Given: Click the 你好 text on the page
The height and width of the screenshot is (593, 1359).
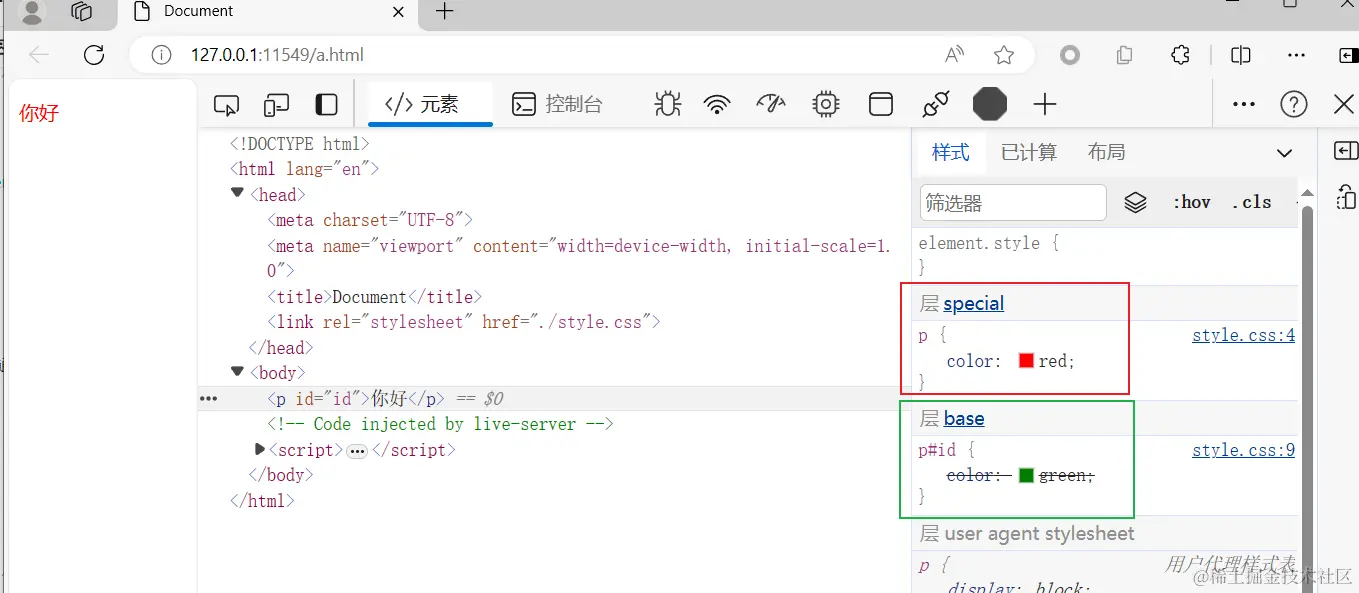Looking at the screenshot, I should coord(39,113).
